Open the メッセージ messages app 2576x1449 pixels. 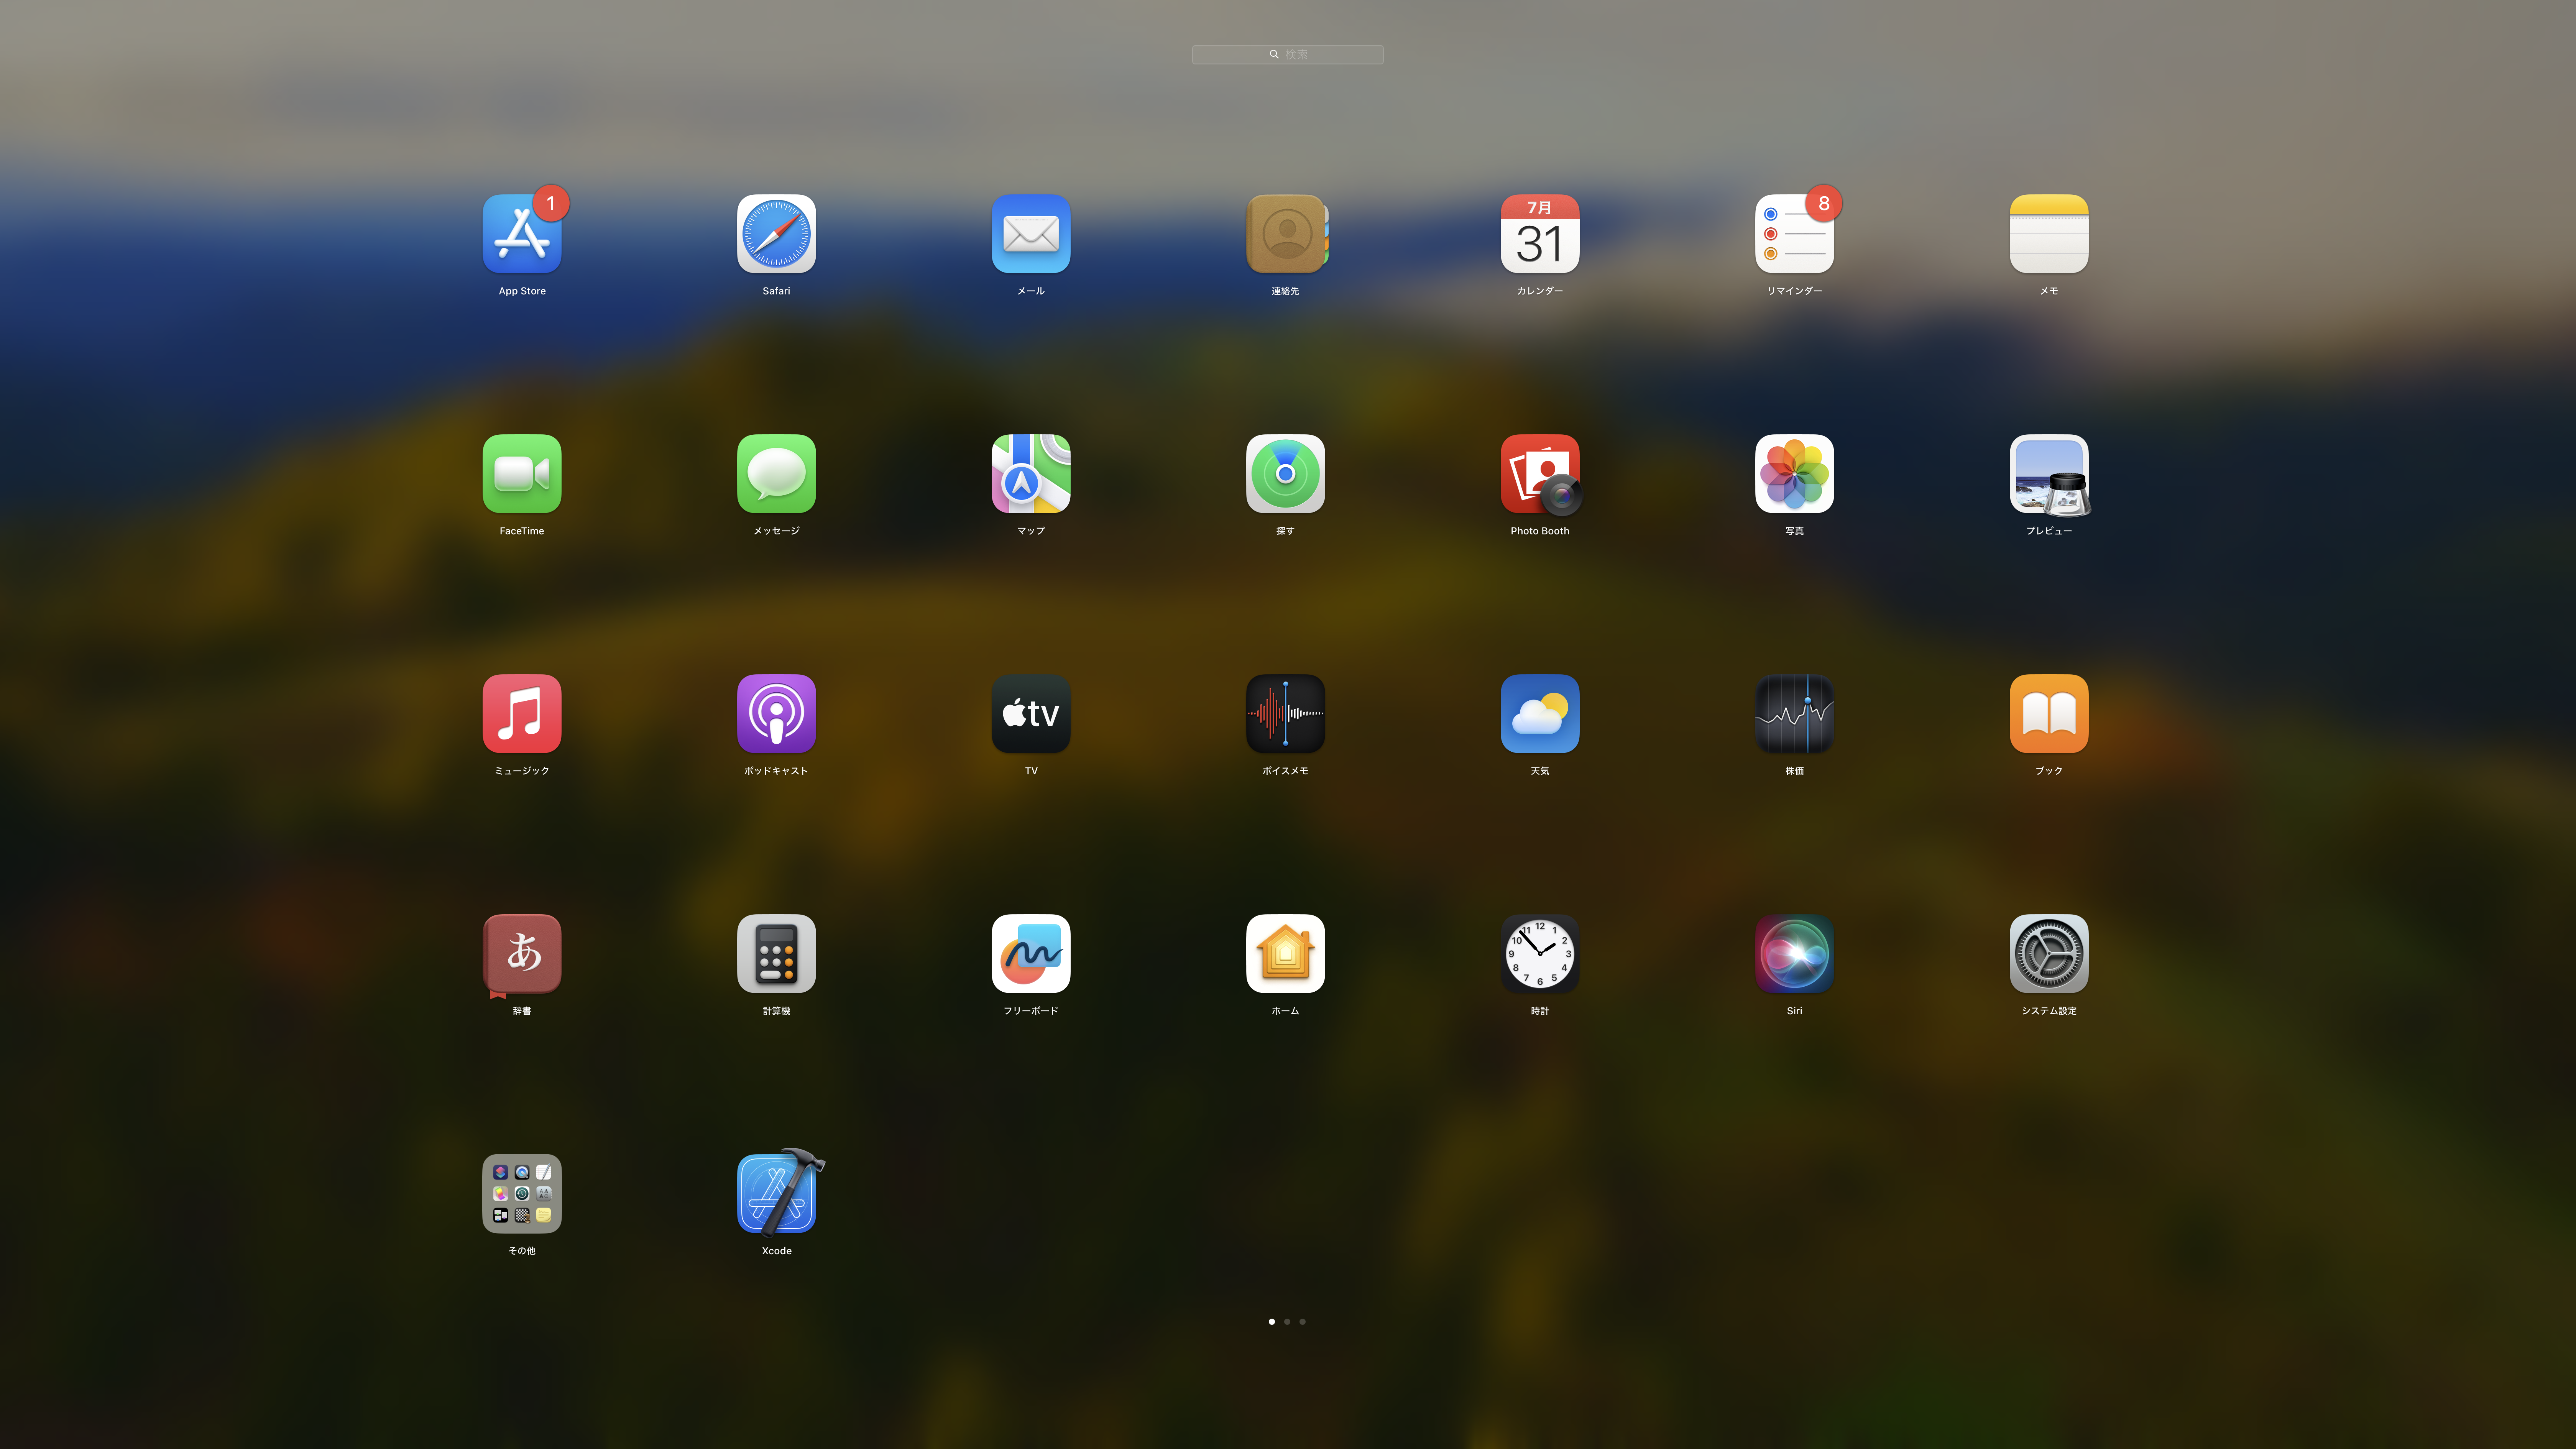[776, 474]
